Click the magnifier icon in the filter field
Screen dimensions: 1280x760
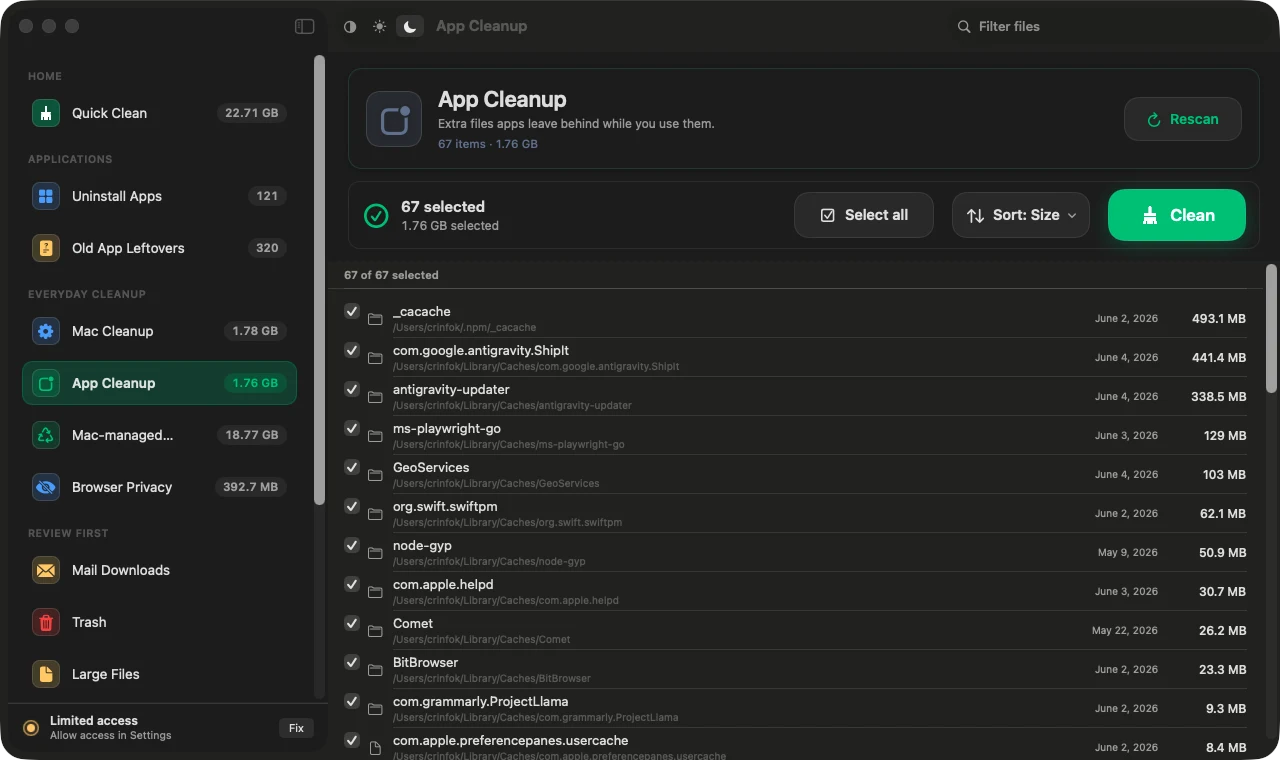pyautogui.click(x=964, y=26)
